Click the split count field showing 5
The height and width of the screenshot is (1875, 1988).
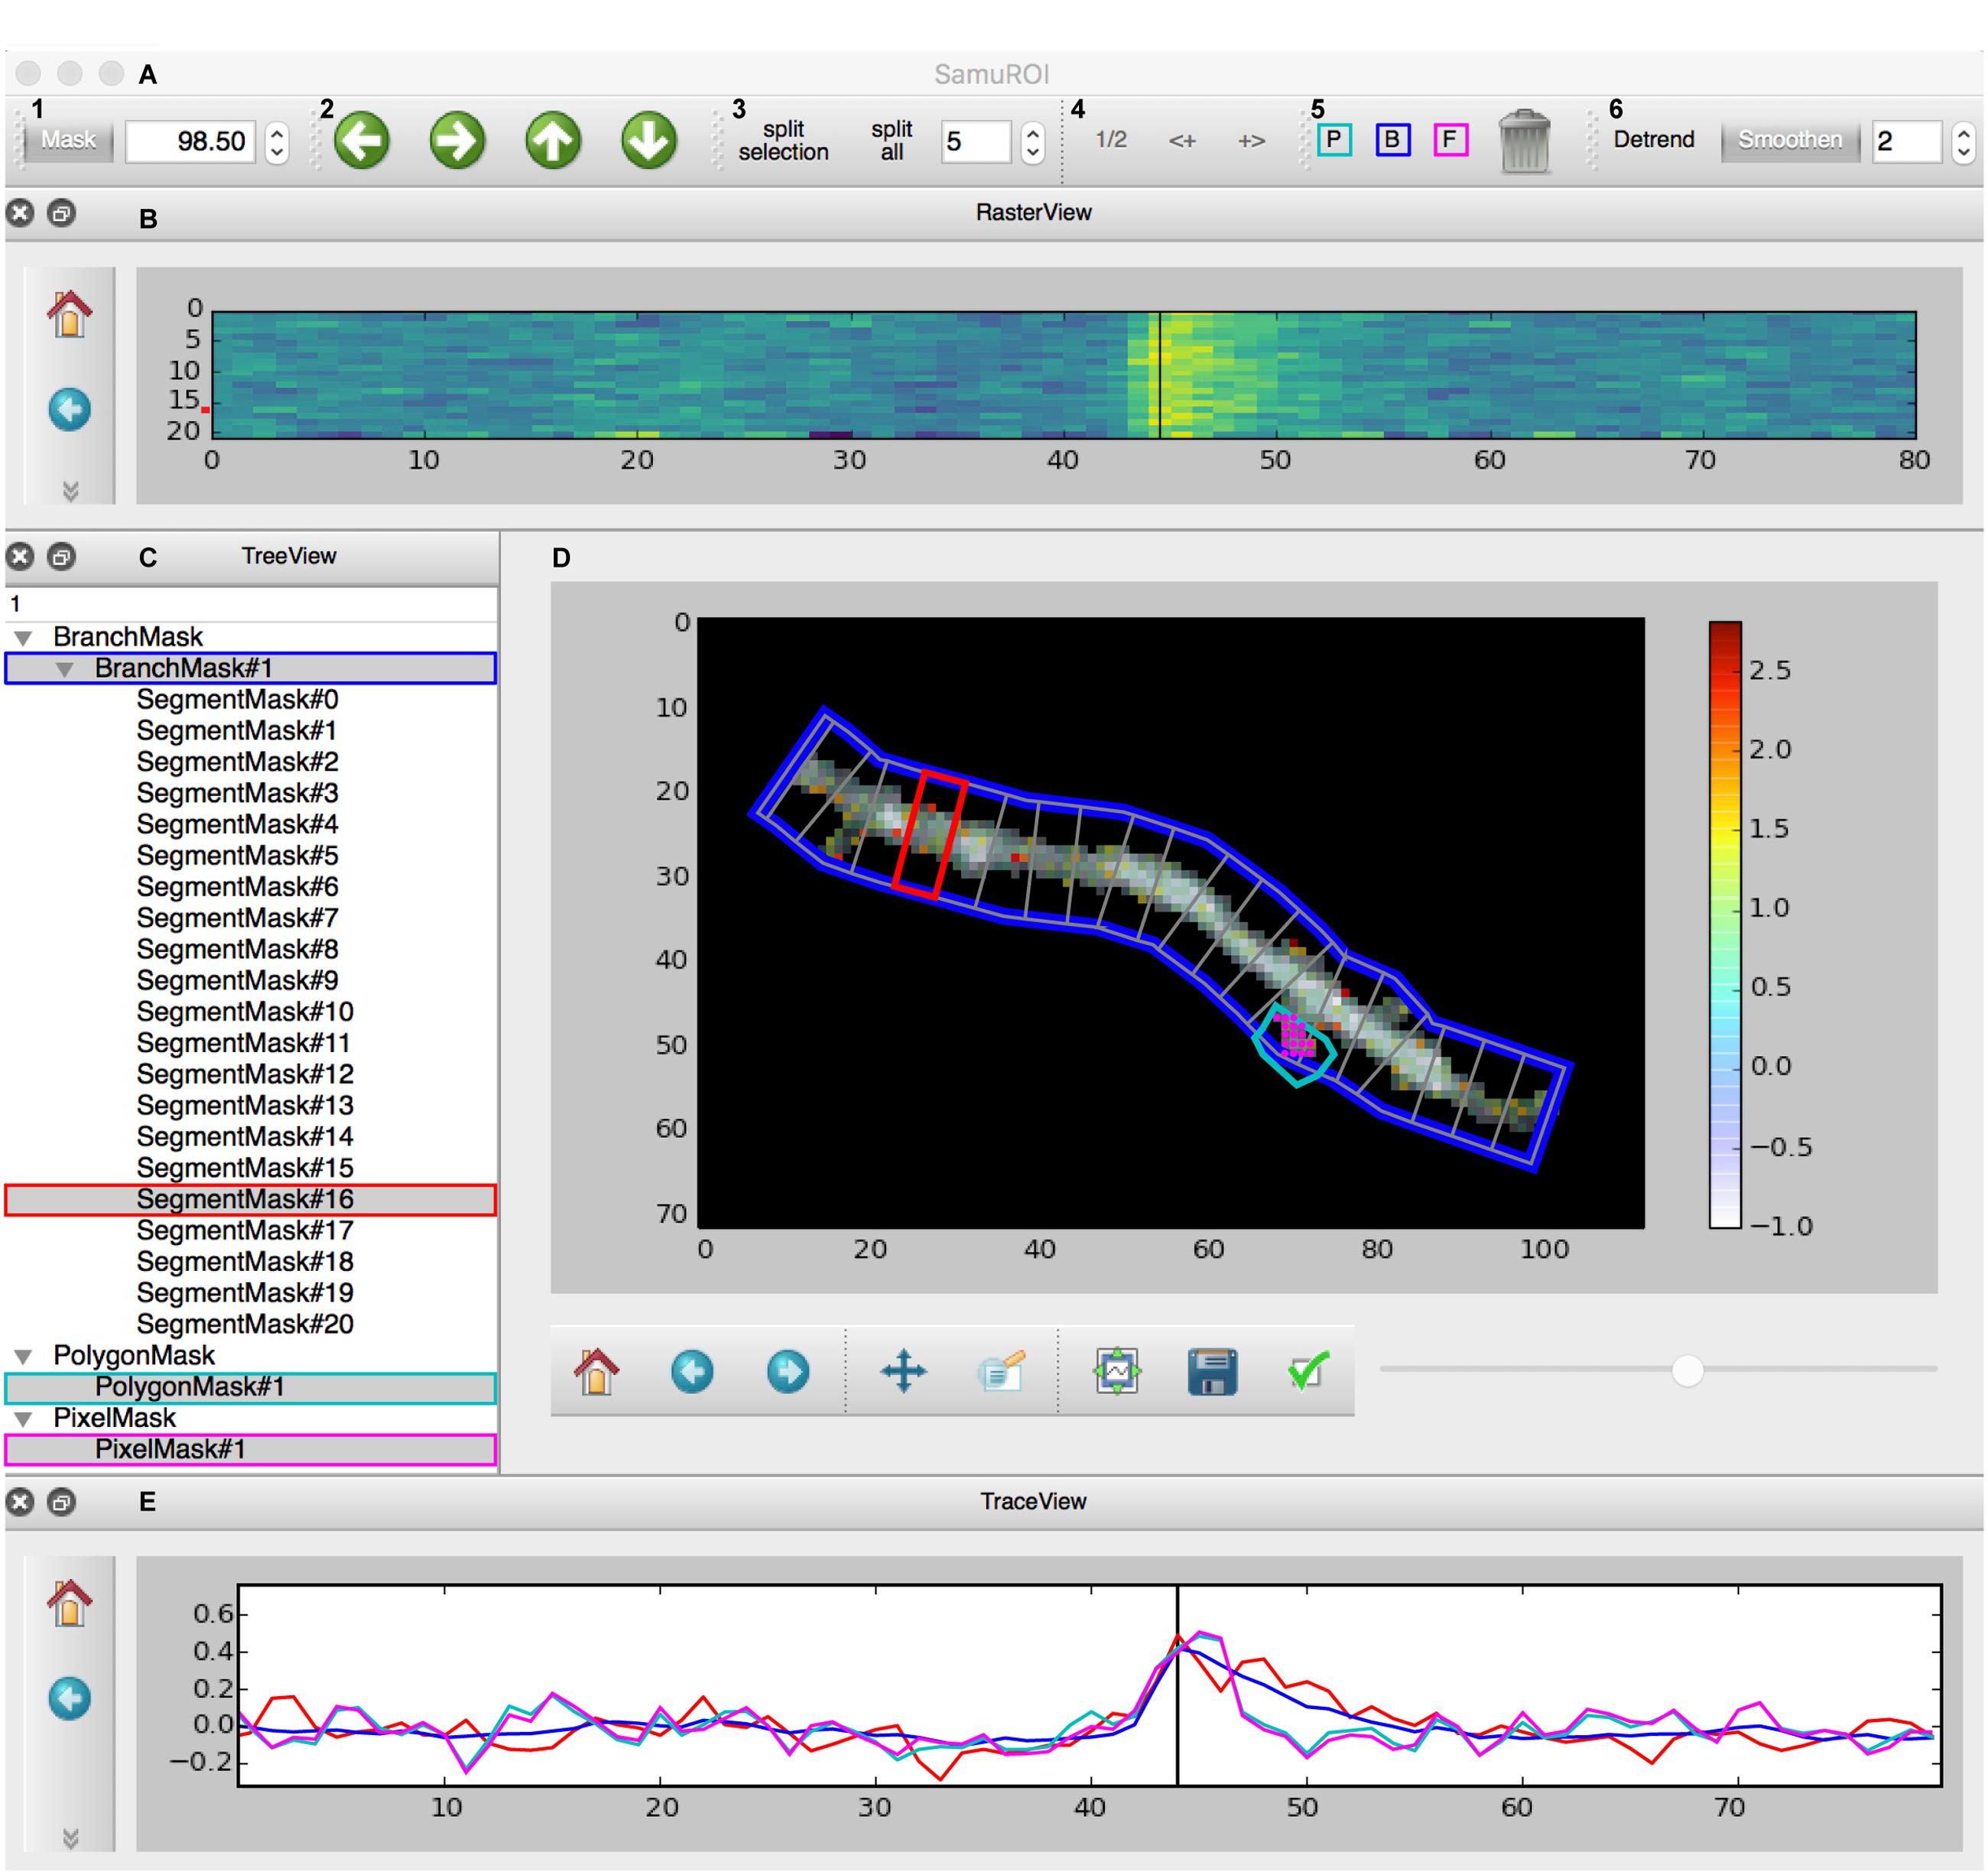[975, 141]
